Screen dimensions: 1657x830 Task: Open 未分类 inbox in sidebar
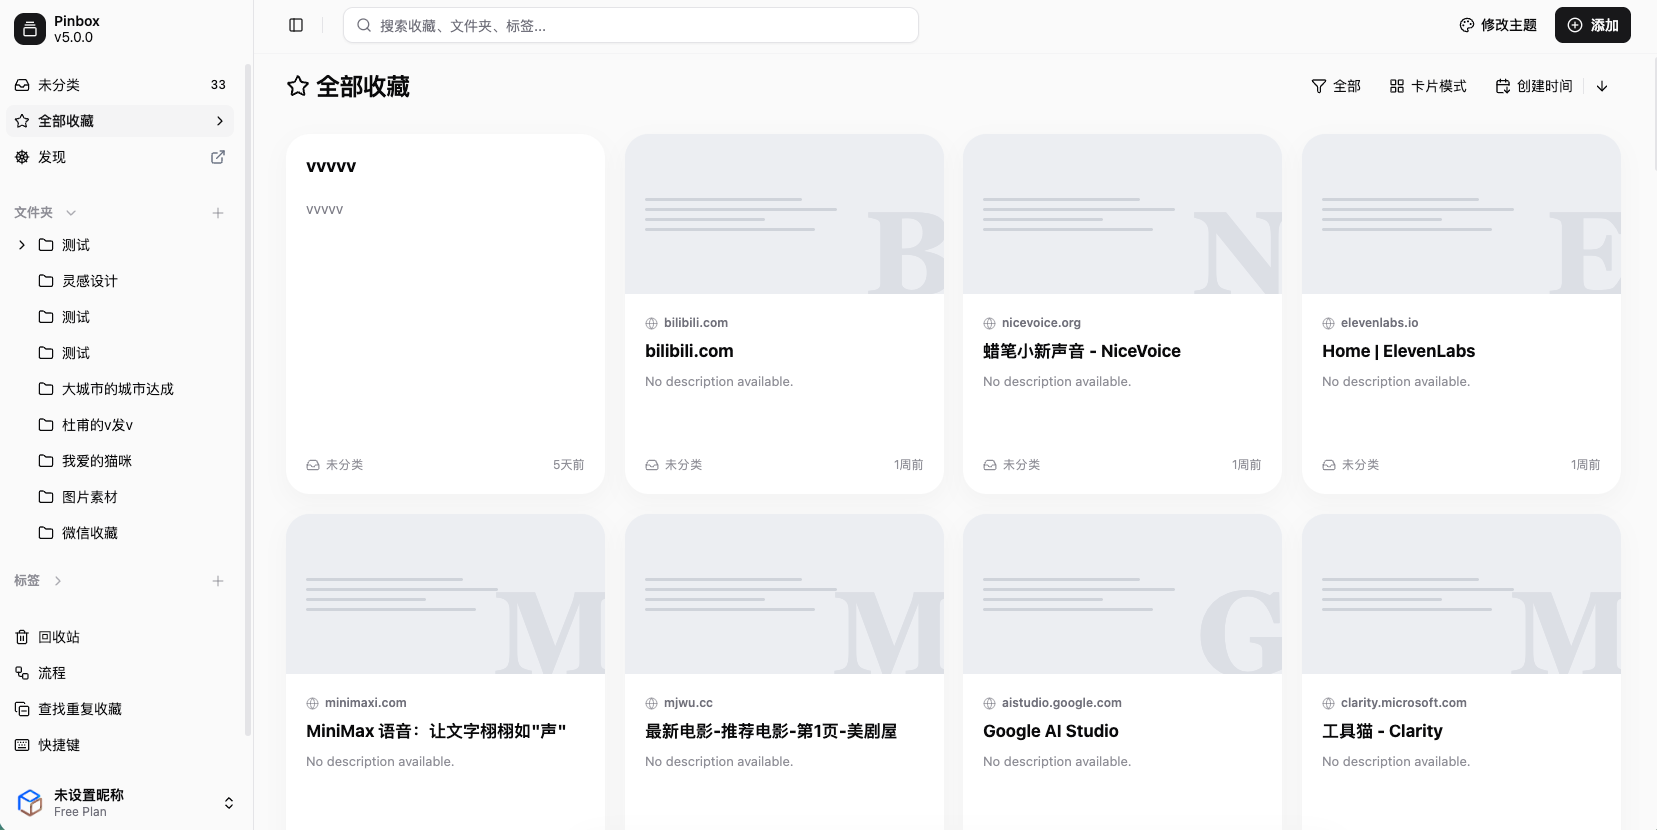tap(120, 85)
